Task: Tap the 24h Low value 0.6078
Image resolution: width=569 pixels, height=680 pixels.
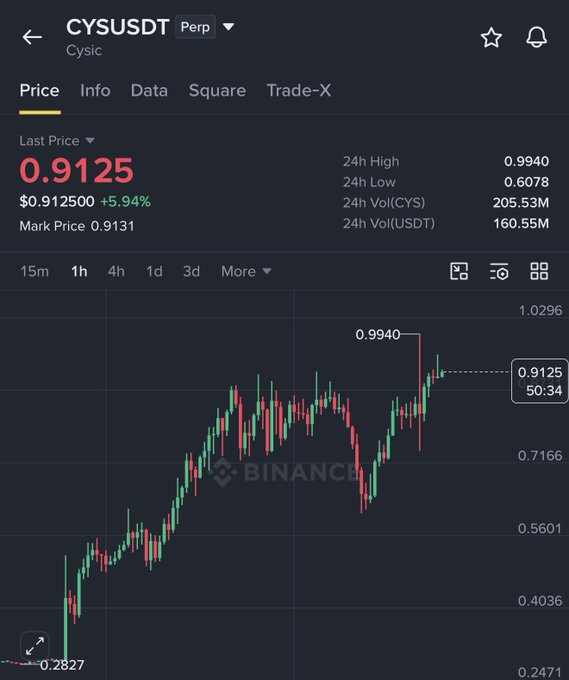Action: (526, 182)
